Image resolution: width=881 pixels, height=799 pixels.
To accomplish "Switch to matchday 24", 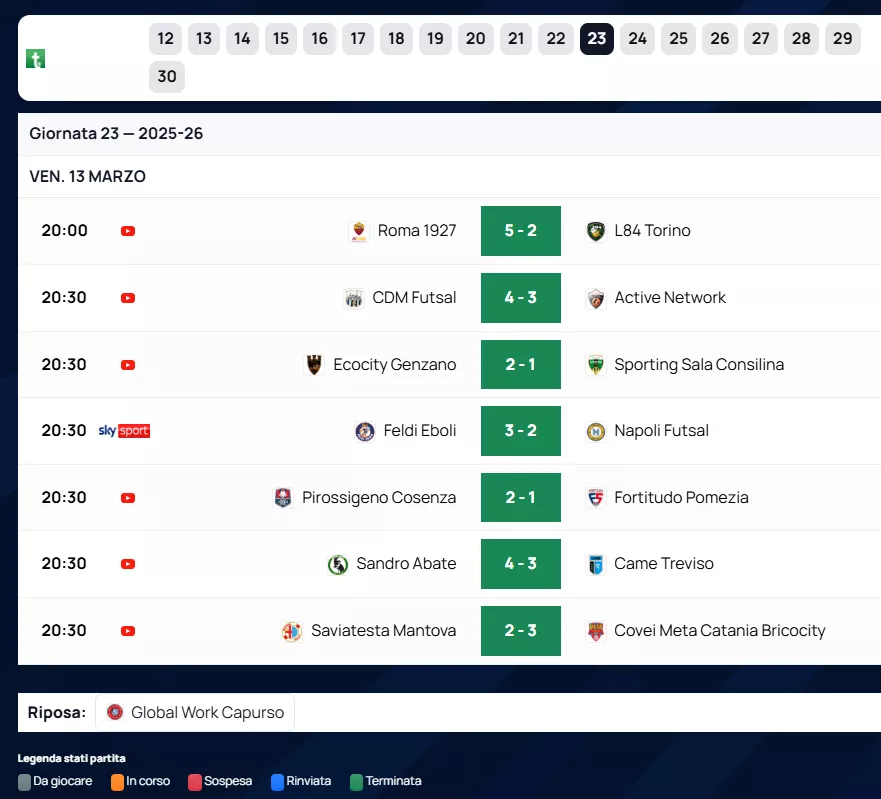I will (x=637, y=39).
